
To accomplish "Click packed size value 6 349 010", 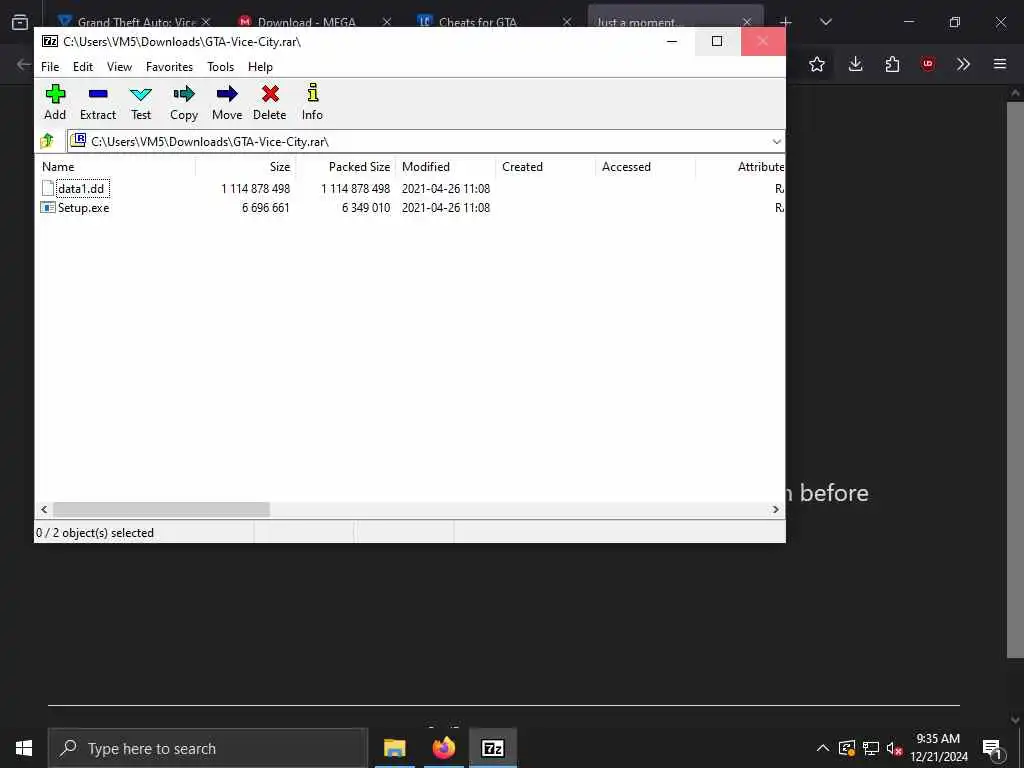I will click(366, 208).
